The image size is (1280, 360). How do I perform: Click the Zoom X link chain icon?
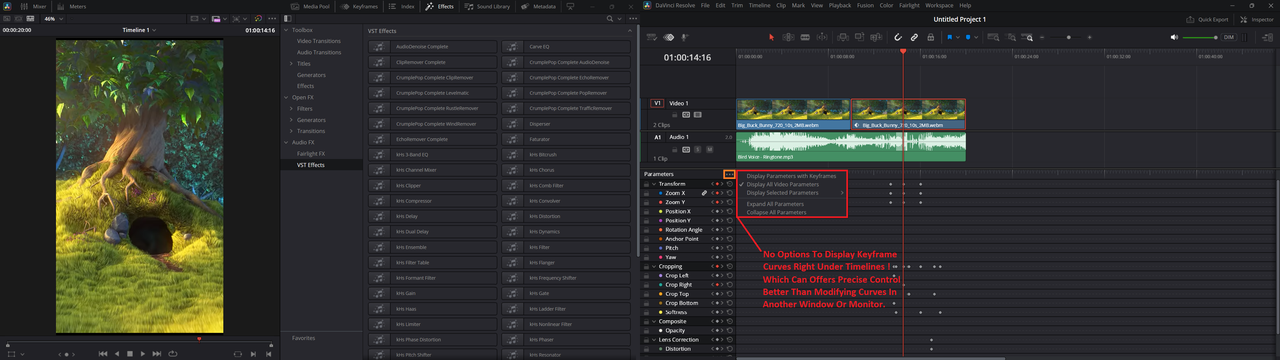click(x=704, y=193)
